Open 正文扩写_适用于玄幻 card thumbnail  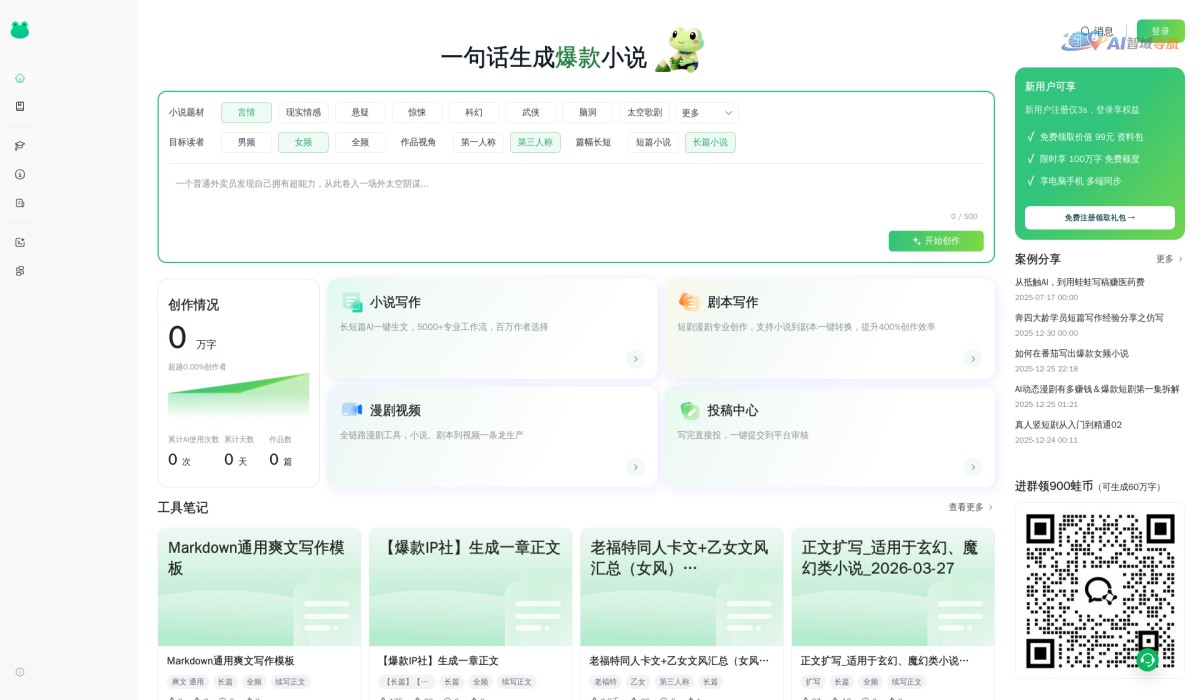coord(893,587)
